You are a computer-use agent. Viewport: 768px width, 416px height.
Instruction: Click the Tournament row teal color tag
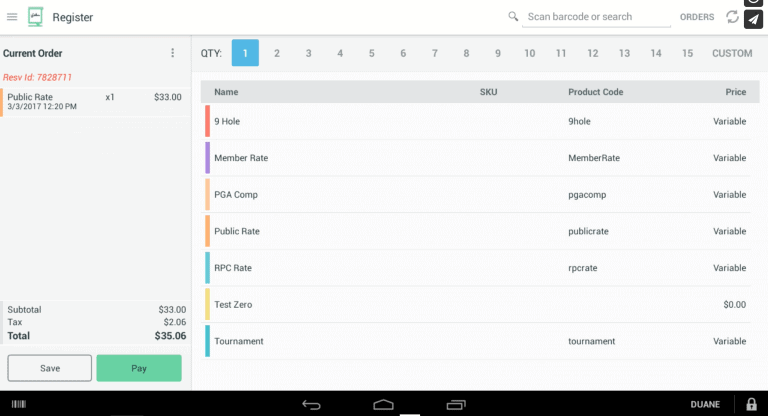(x=207, y=341)
